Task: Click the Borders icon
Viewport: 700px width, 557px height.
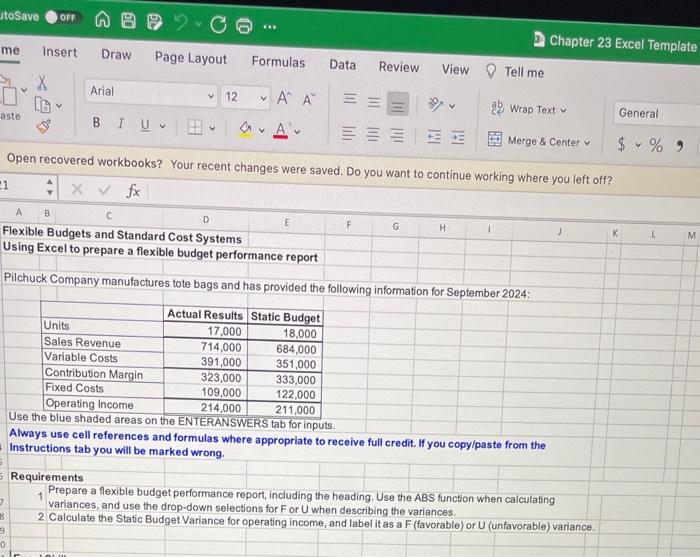Action: click(195, 127)
